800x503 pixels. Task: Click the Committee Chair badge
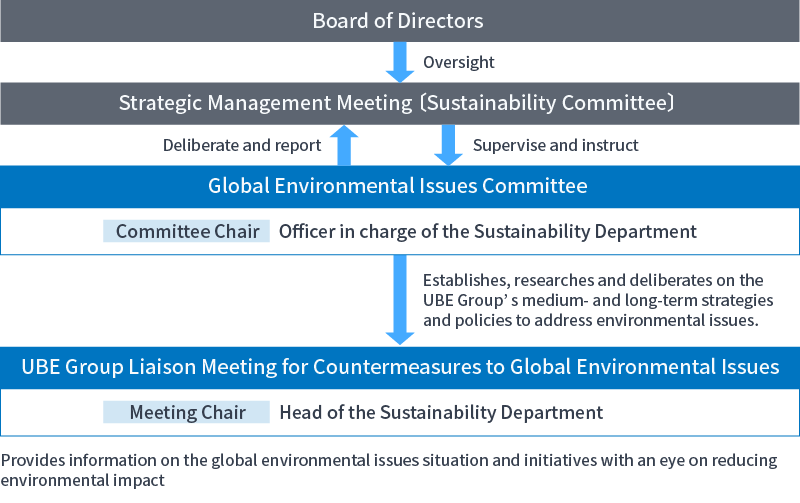pos(187,231)
